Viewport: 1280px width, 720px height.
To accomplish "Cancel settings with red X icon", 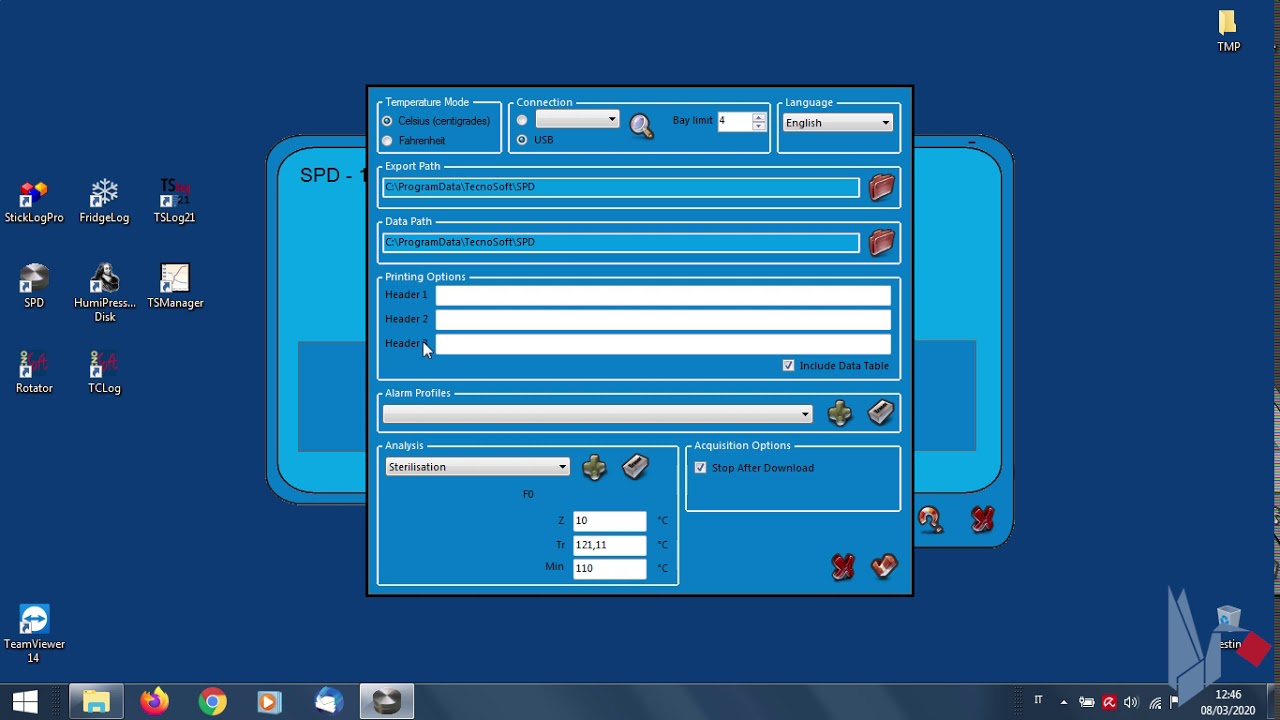I will (843, 567).
